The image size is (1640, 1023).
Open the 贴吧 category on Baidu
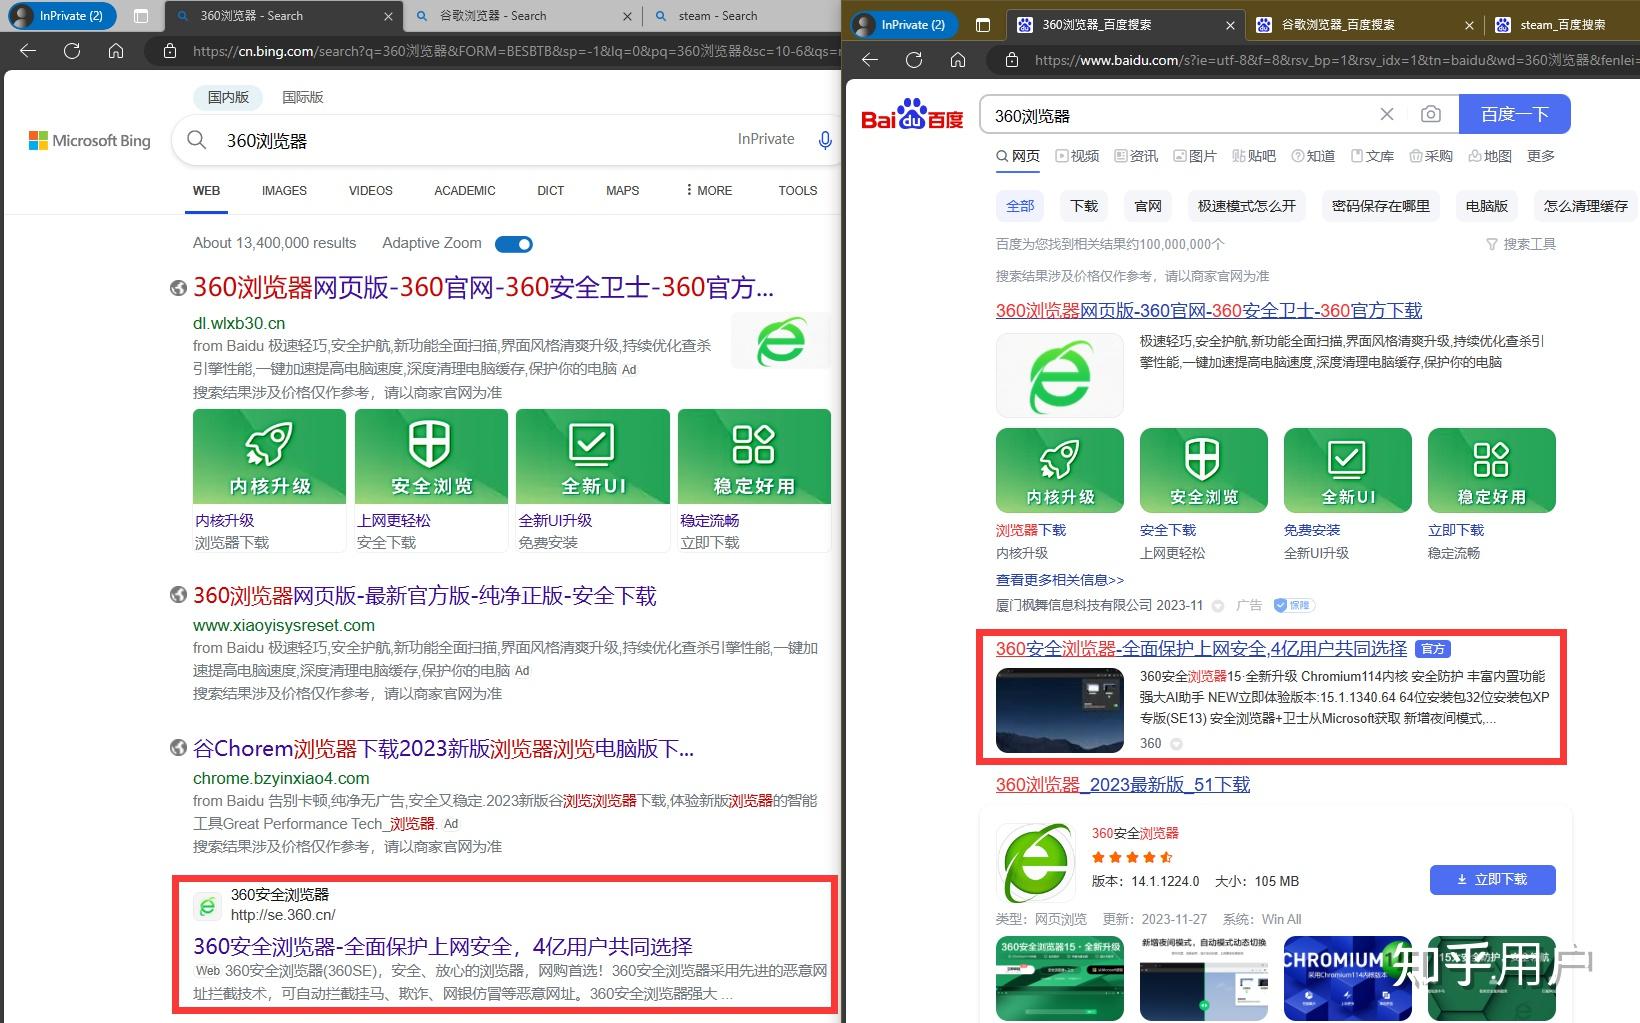pyautogui.click(x=1254, y=156)
